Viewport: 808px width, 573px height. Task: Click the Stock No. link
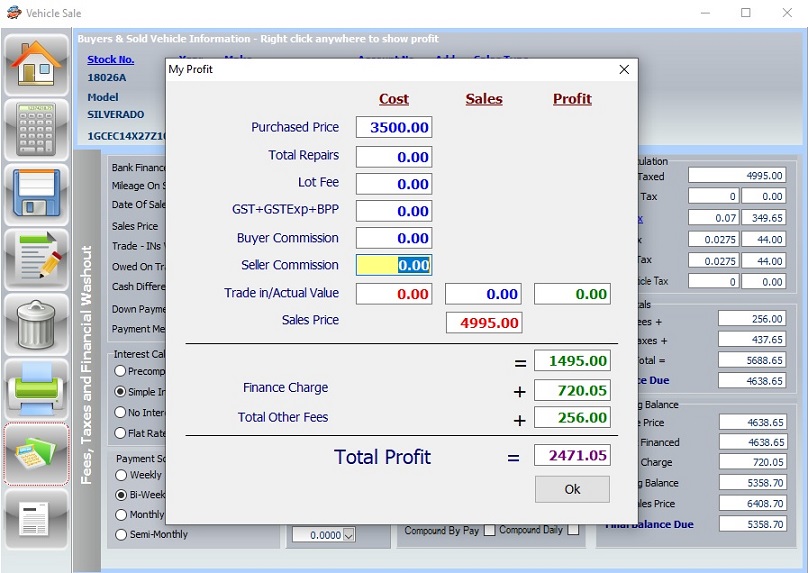click(110, 60)
